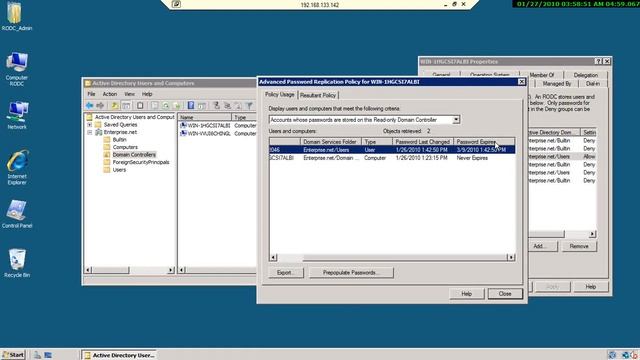Click right scroll arrow of users list
This screenshot has width=640, height=360.
click(x=511, y=258)
